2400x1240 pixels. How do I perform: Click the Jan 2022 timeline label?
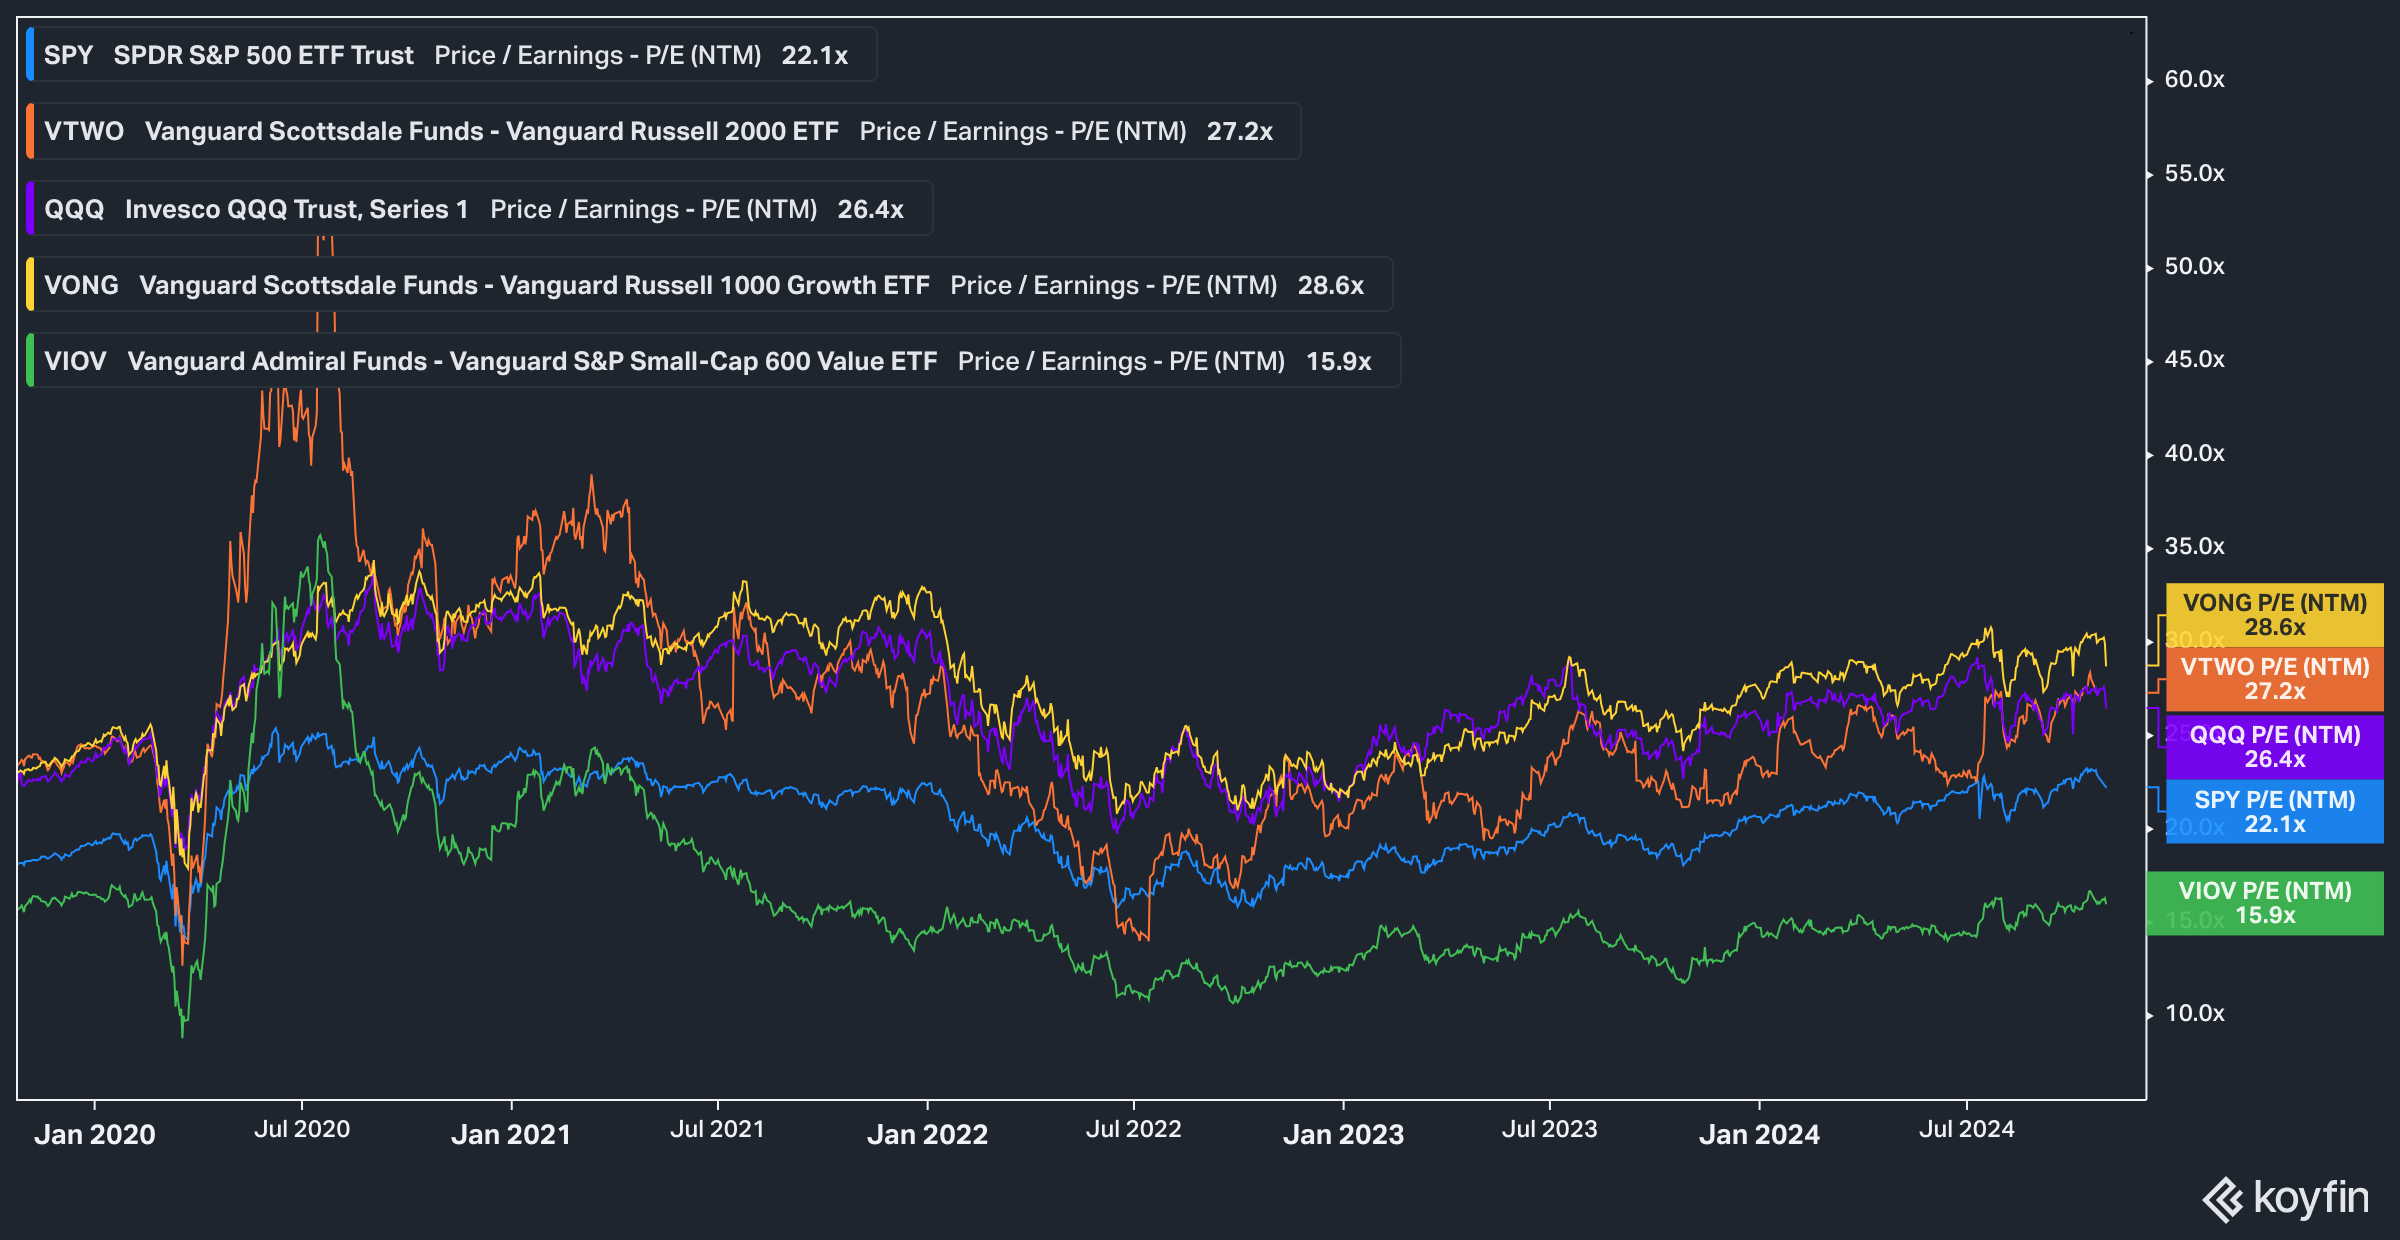point(927,1134)
